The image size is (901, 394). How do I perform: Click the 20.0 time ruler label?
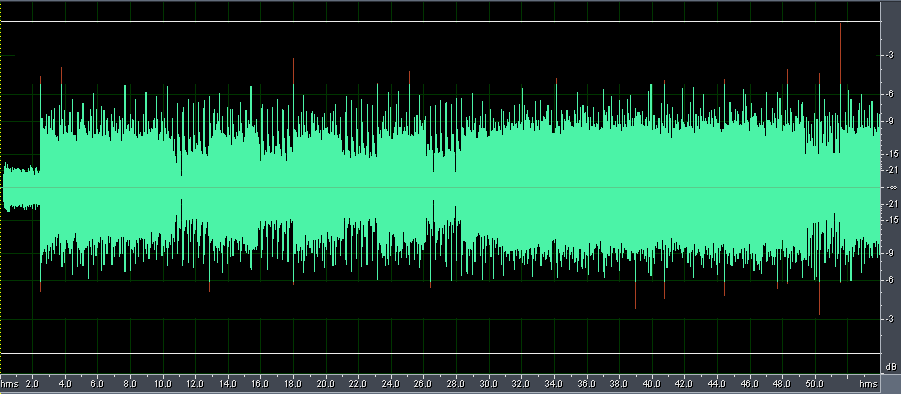326,383
